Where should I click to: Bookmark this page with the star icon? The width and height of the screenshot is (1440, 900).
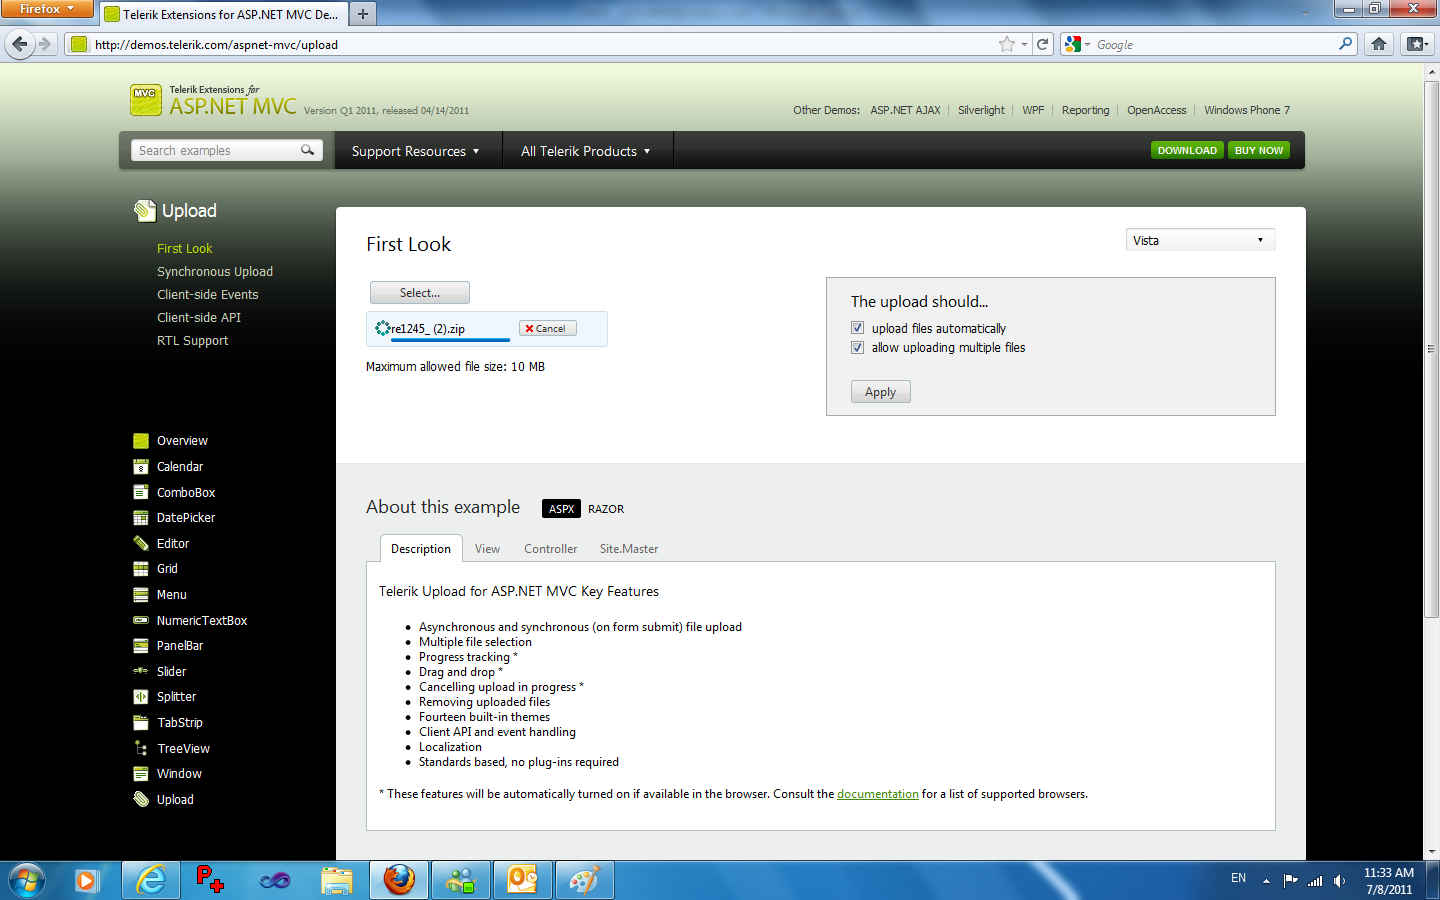(1007, 44)
